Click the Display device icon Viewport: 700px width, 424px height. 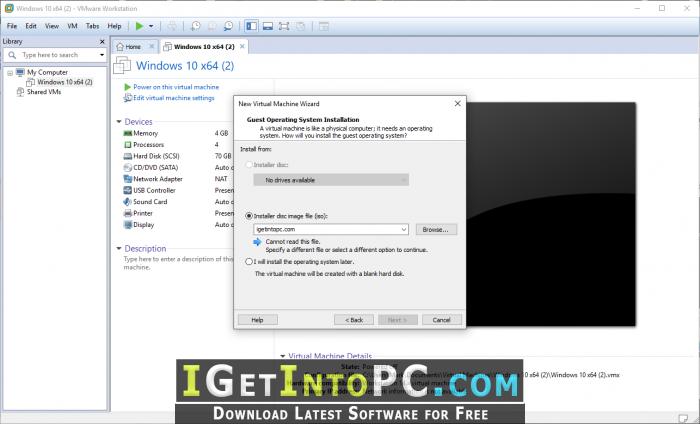128,225
